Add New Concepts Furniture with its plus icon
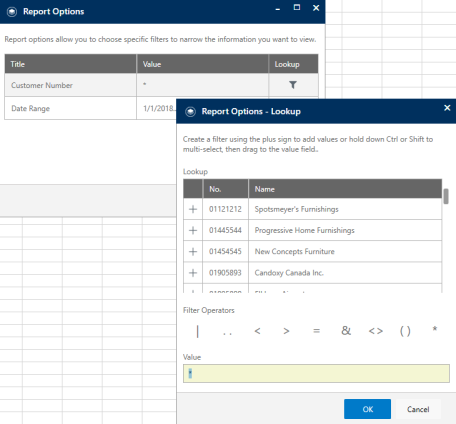 pos(193,252)
